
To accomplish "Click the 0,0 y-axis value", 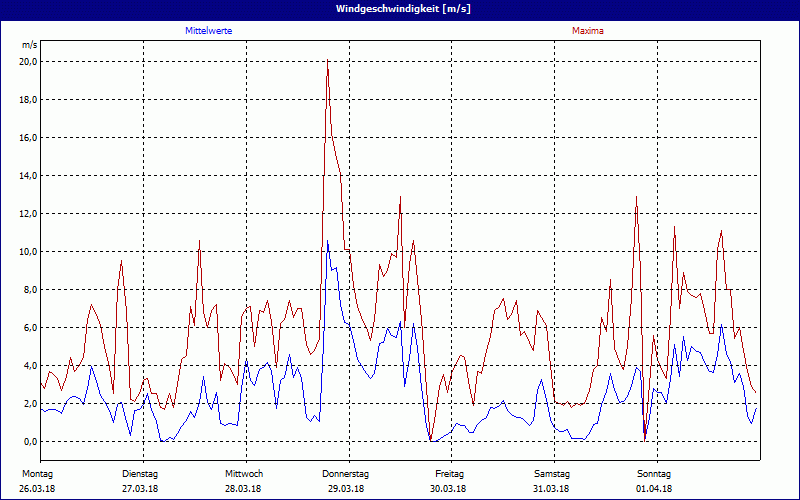I will coord(31,442).
